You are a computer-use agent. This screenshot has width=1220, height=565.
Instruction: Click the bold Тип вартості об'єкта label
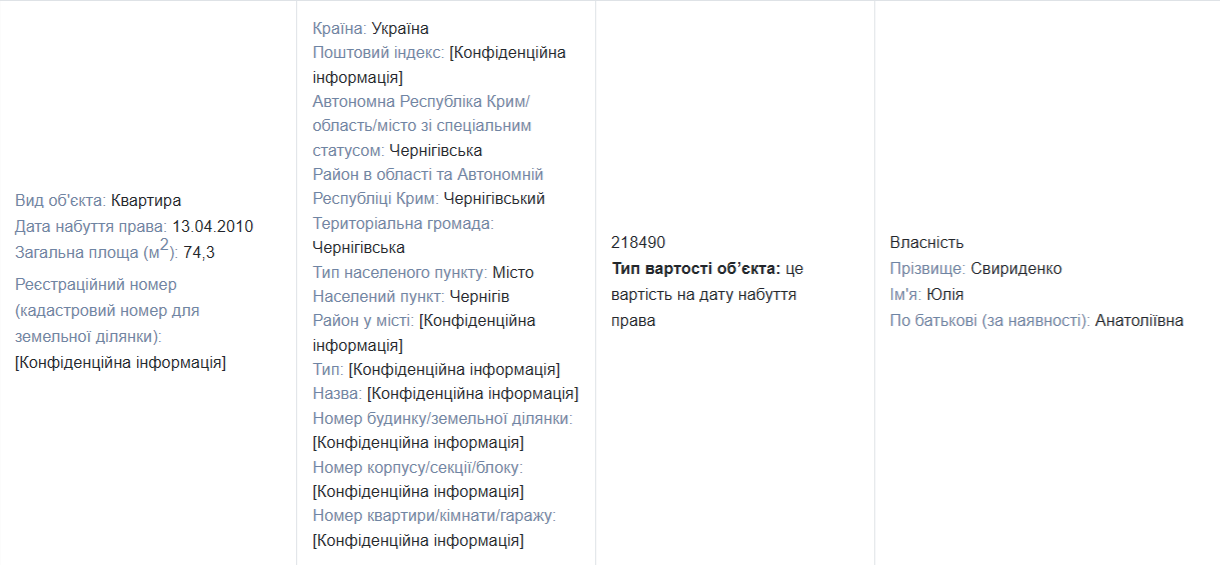[x=696, y=269]
